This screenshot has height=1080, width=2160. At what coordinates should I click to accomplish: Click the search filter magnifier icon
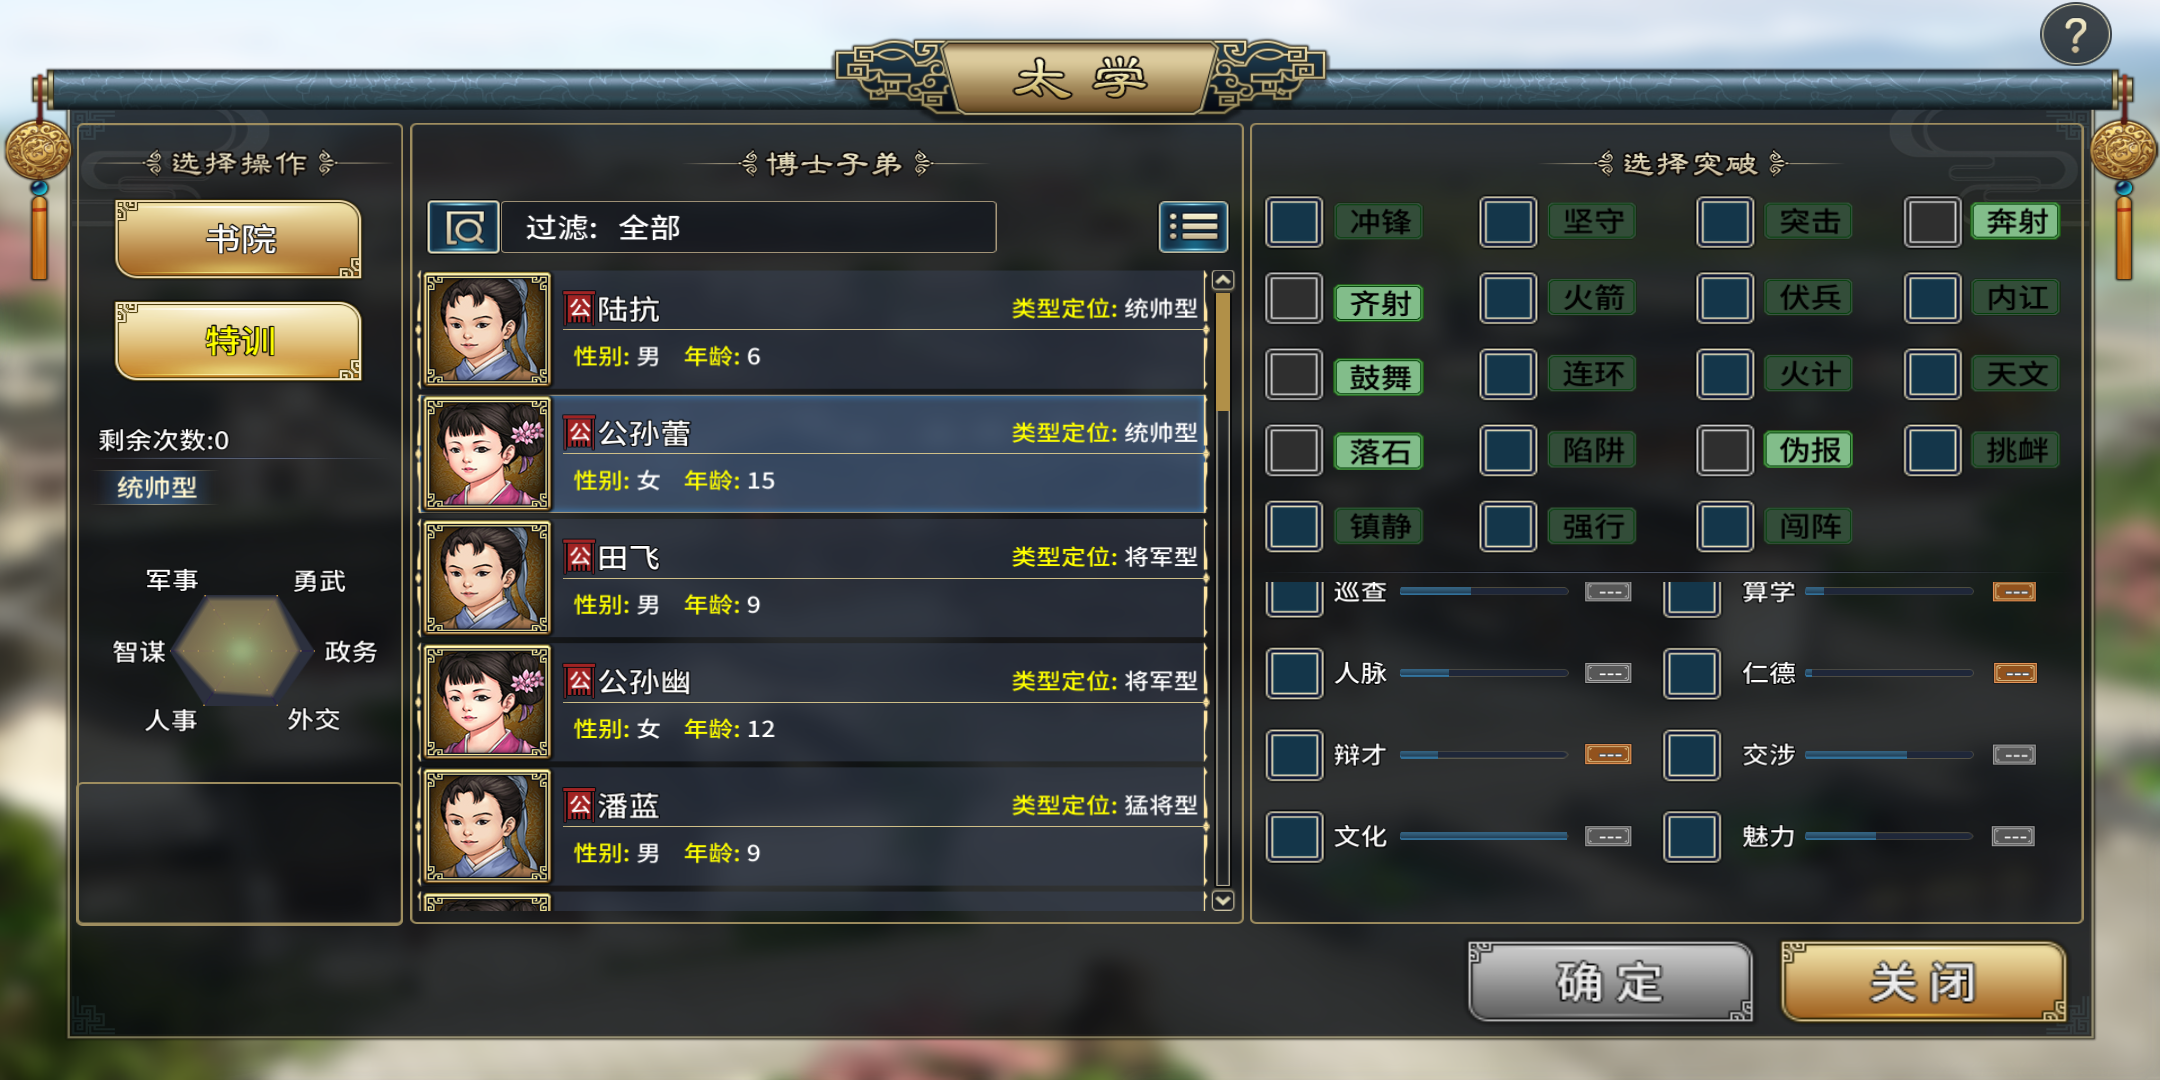[x=464, y=228]
